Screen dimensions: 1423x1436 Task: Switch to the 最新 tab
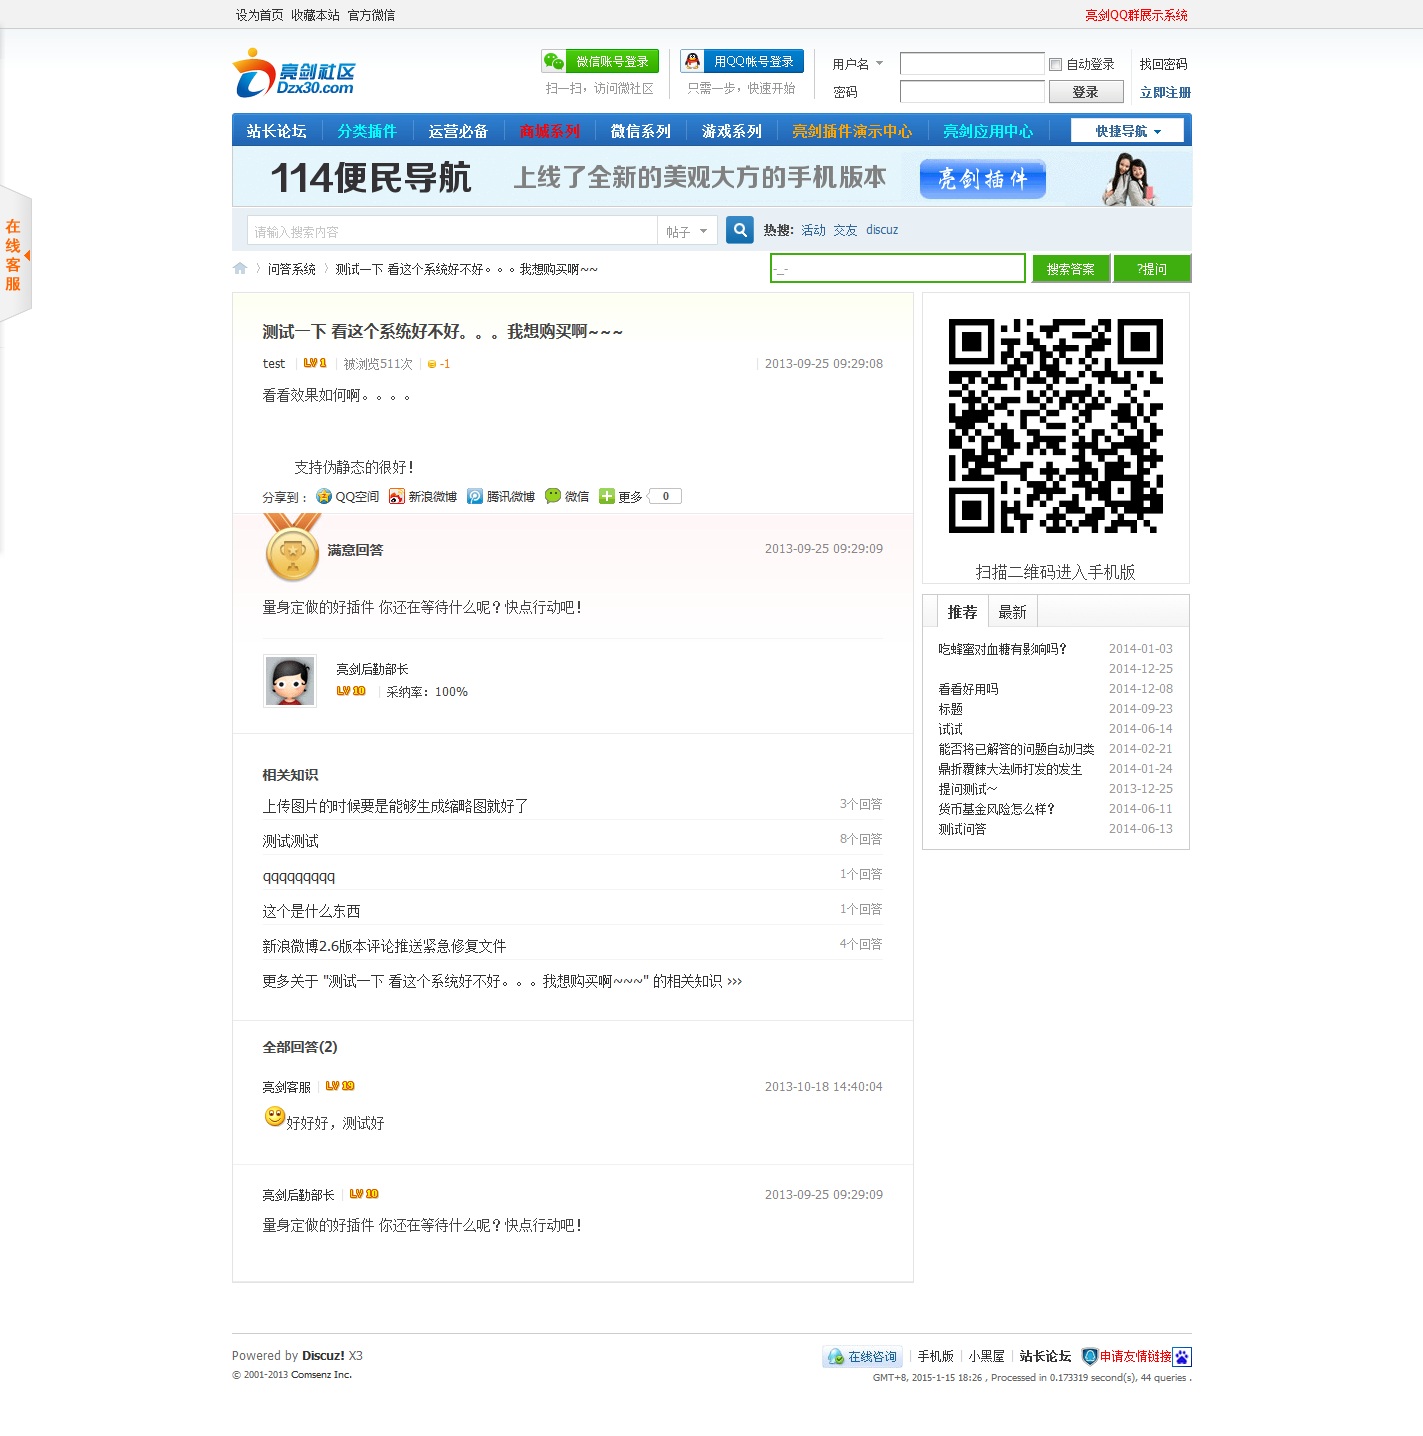[1012, 612]
